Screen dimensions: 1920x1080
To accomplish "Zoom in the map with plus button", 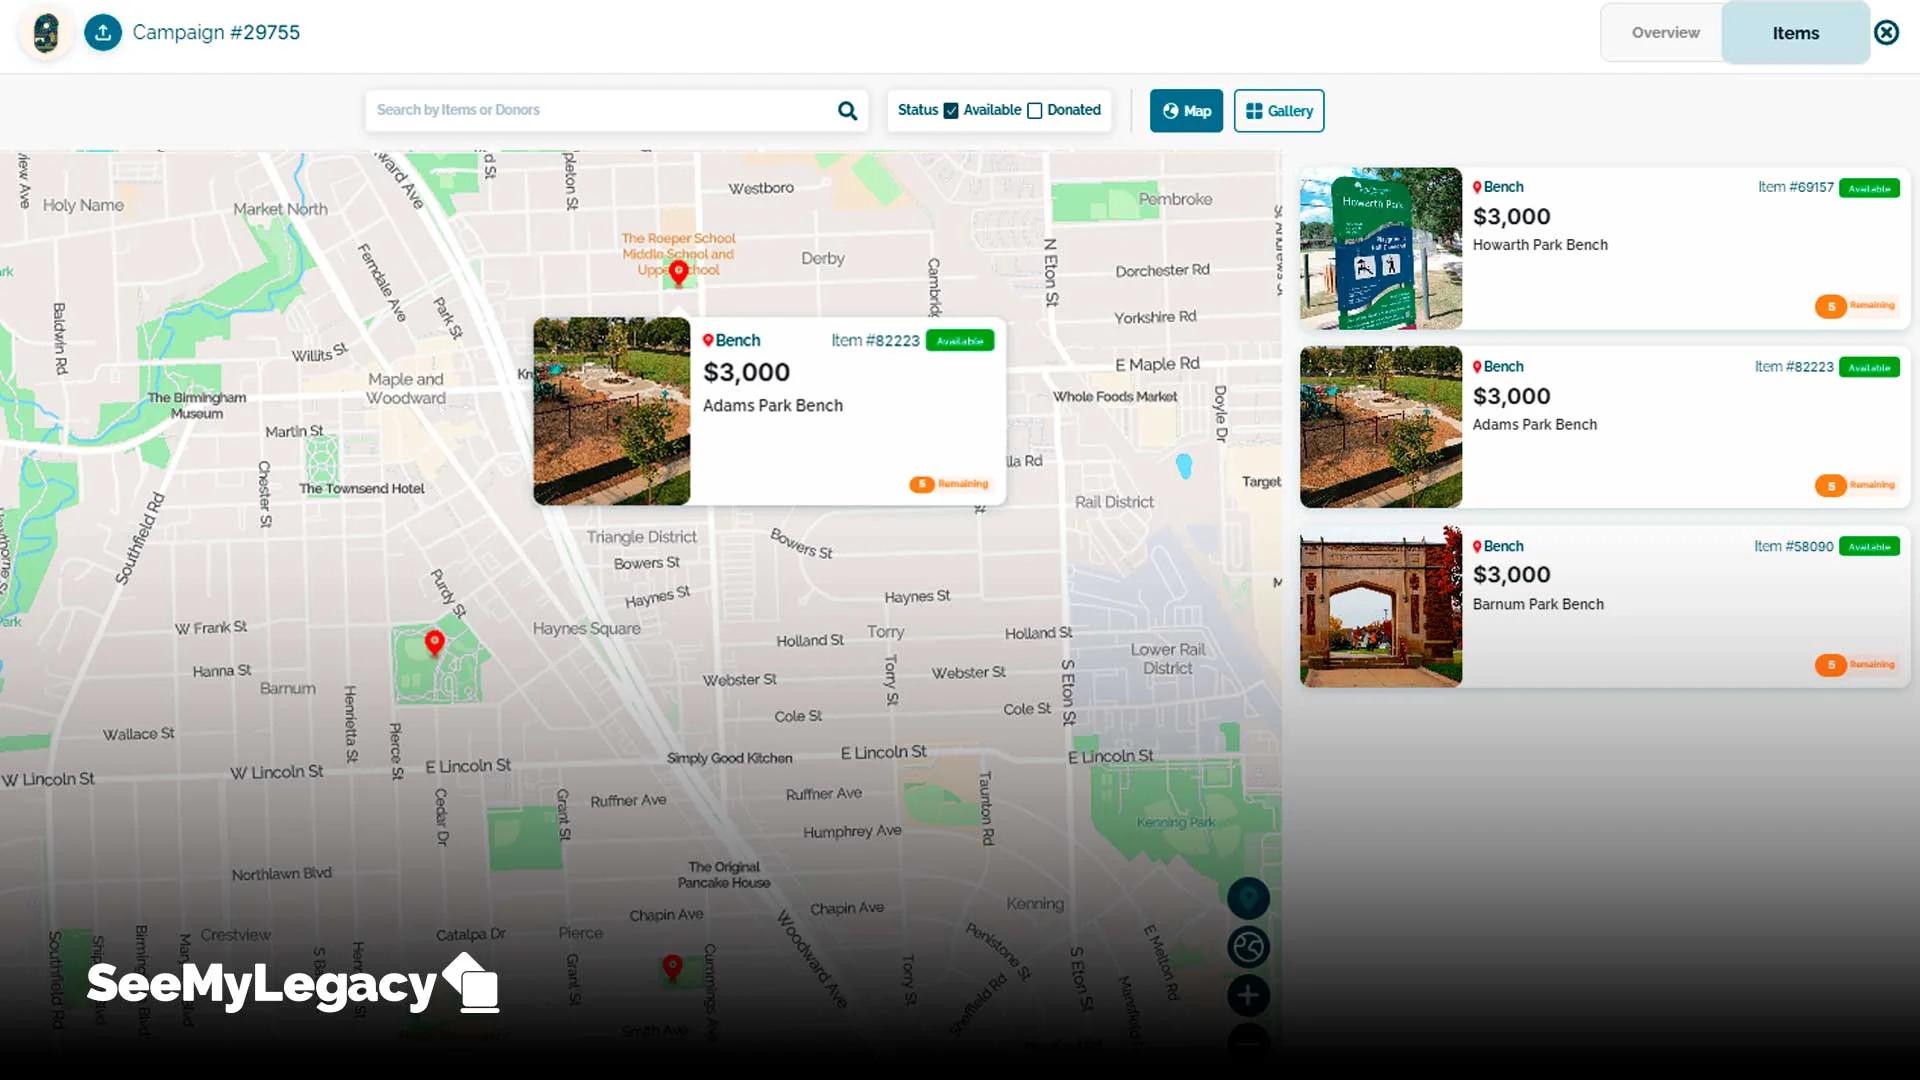I will (1248, 995).
